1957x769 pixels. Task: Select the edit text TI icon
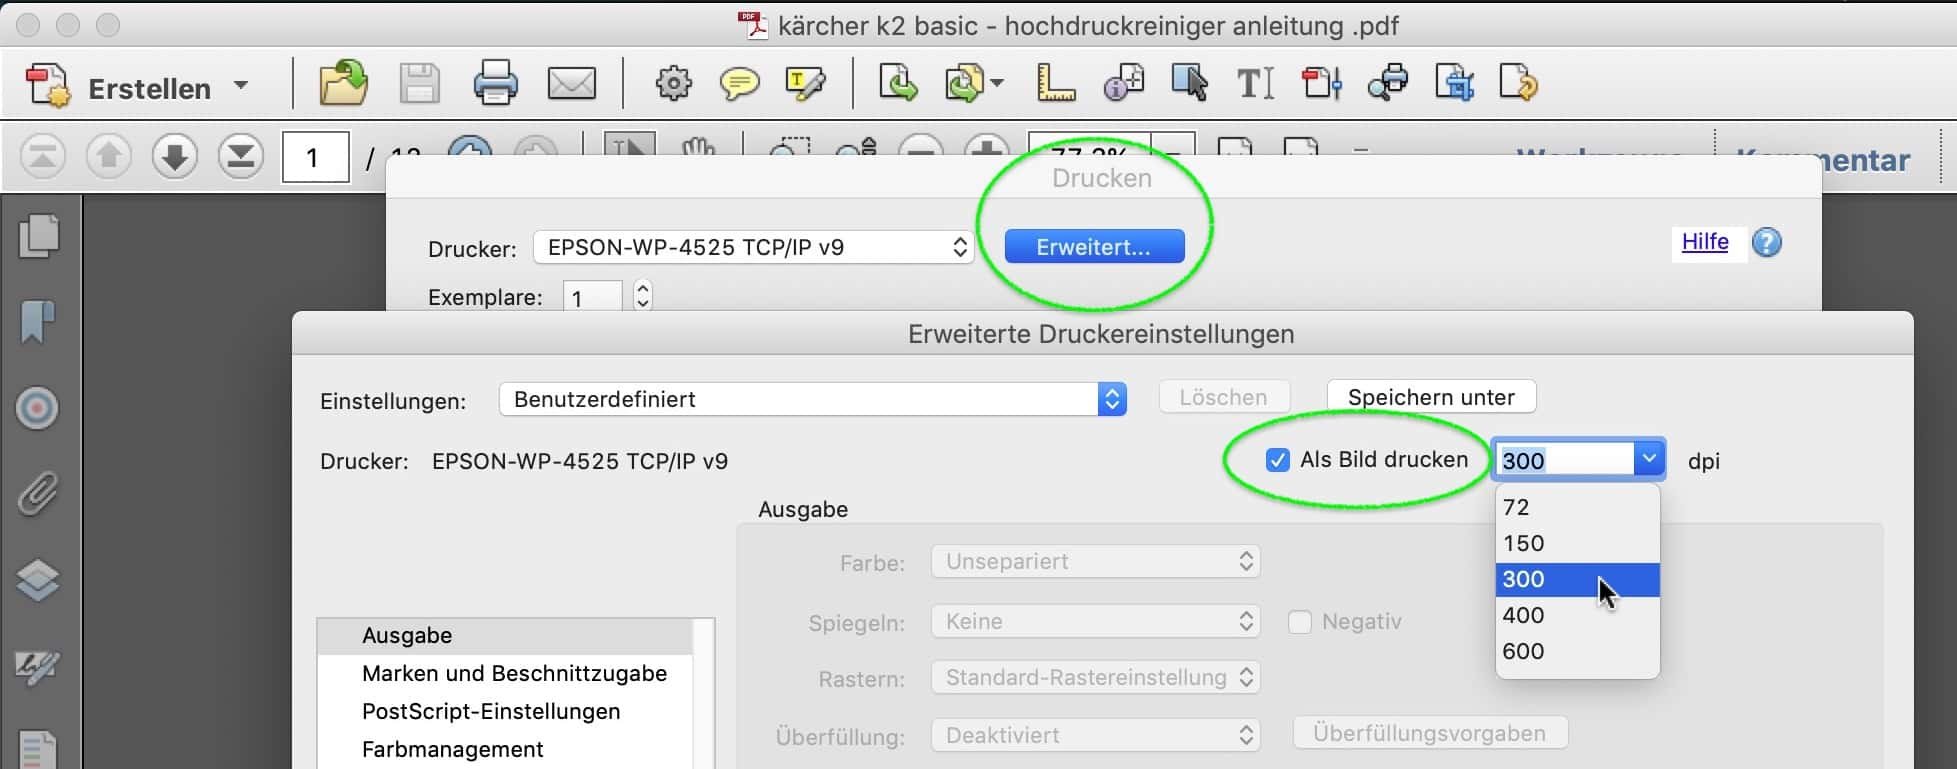coord(1255,85)
